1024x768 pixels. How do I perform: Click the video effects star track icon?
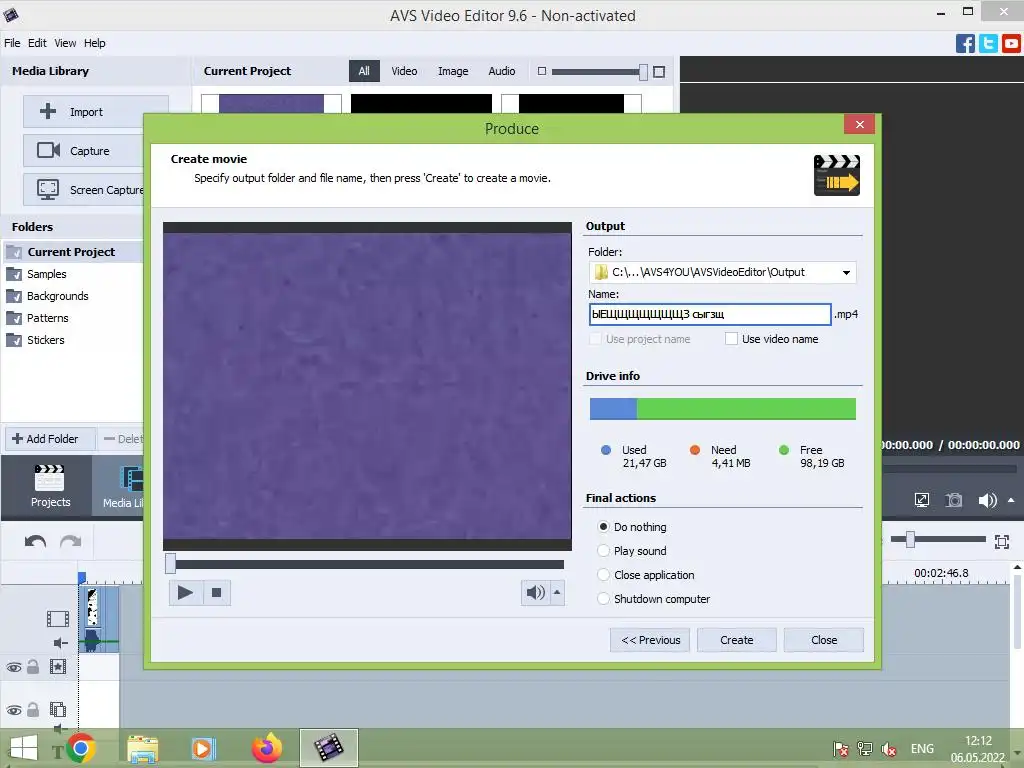point(58,667)
